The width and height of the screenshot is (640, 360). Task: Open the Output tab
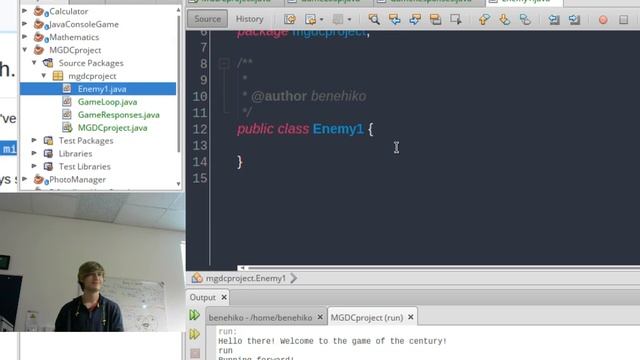click(202, 297)
